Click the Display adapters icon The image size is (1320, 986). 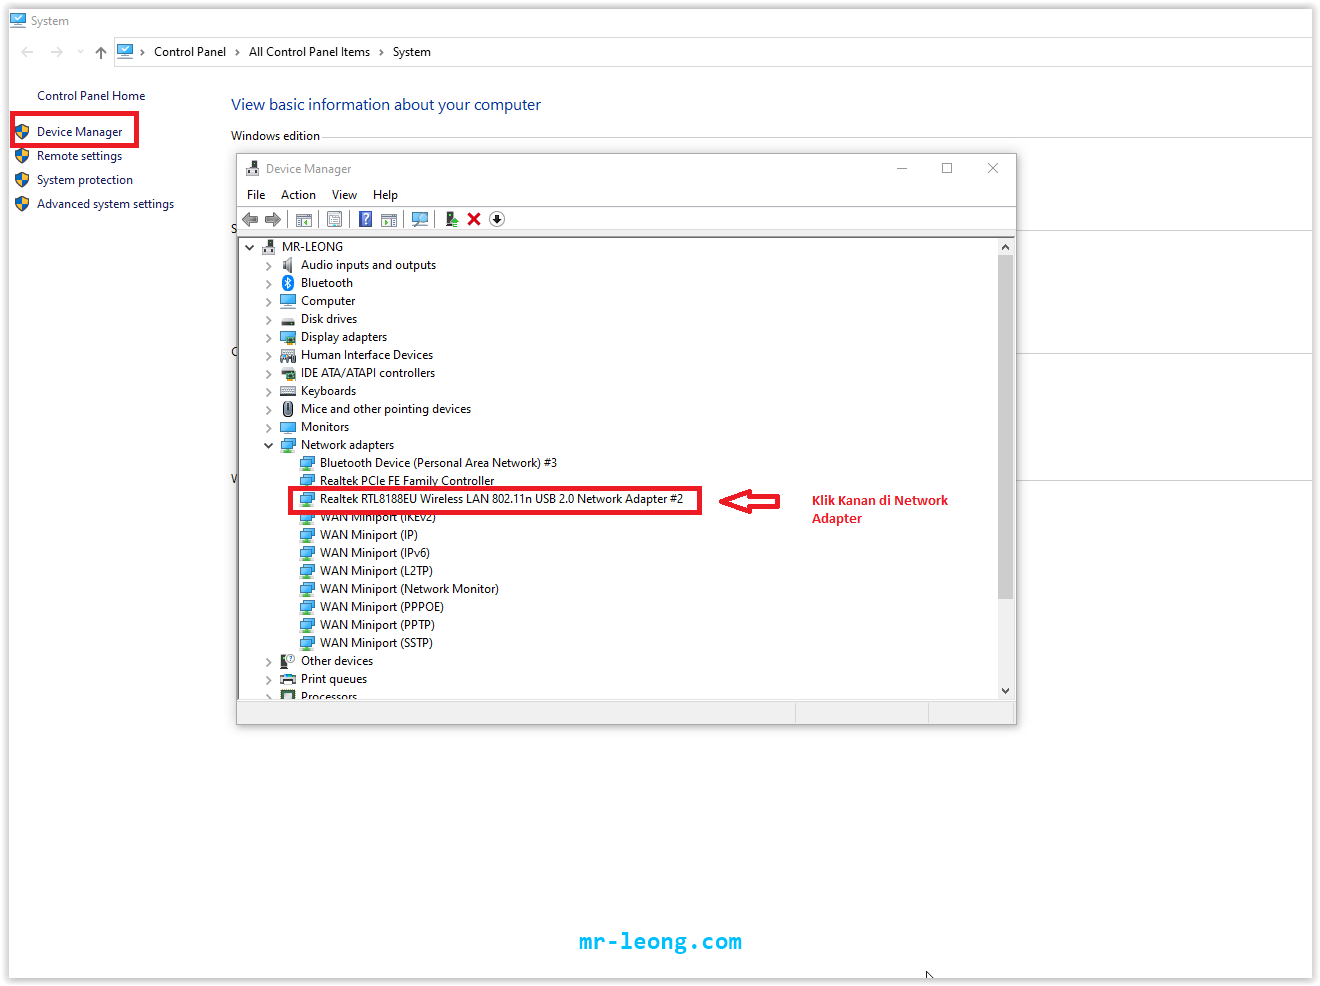(288, 337)
